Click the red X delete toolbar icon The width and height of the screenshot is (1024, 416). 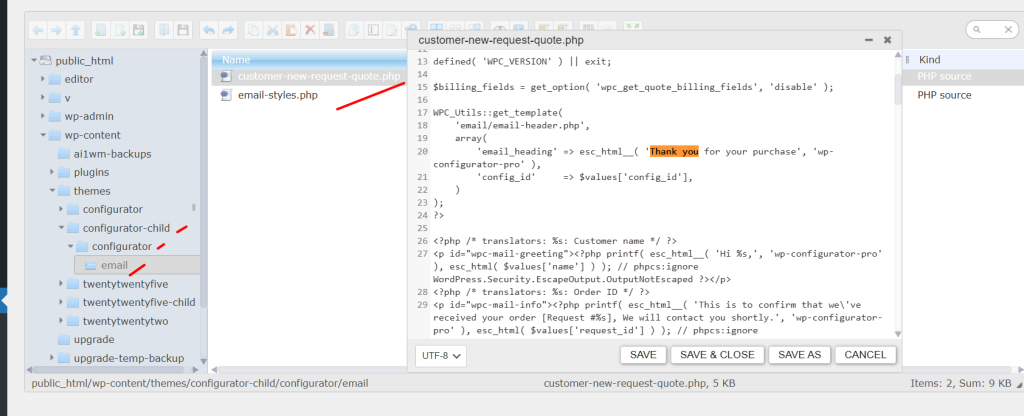(x=310, y=29)
